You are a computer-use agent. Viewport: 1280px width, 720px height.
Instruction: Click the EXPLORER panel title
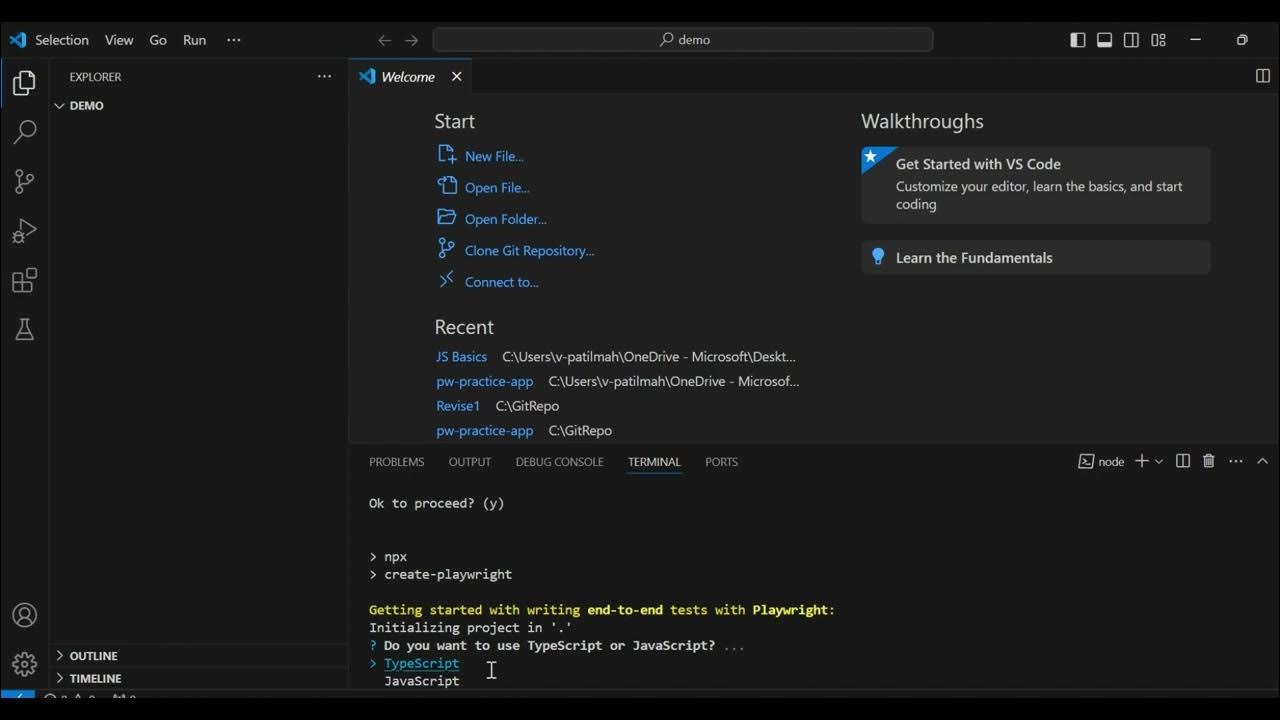95,77
